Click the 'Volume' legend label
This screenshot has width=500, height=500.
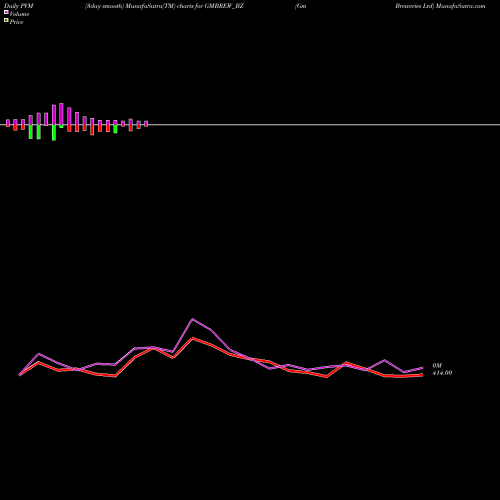(x=19, y=14)
